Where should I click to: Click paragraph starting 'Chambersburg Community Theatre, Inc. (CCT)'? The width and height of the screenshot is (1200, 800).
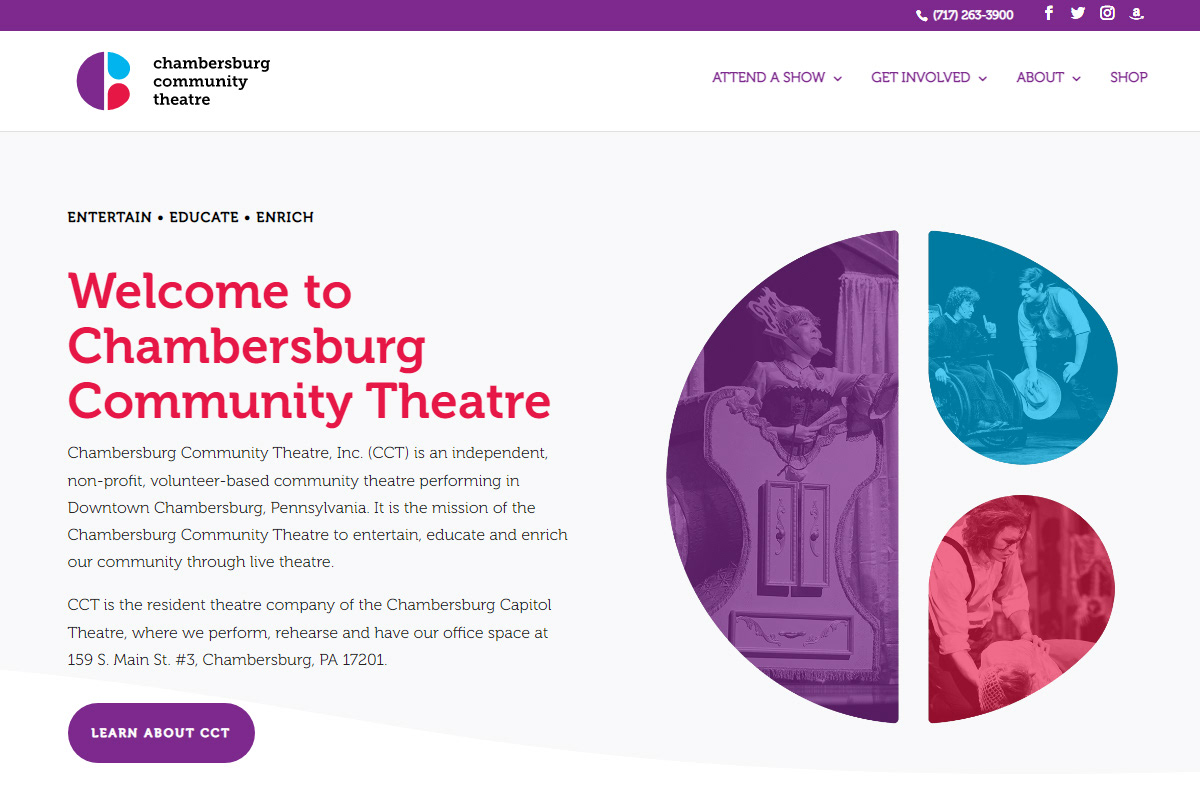[317, 507]
